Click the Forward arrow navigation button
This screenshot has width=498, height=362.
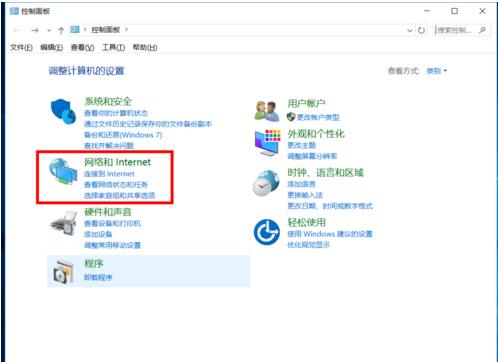click(x=35, y=30)
